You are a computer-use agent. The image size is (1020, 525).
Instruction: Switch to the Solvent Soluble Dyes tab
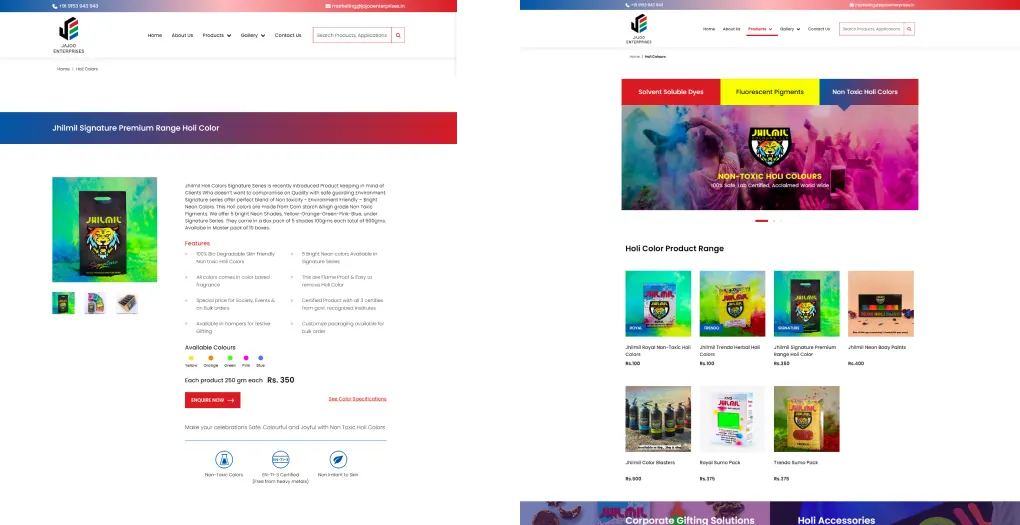click(671, 92)
